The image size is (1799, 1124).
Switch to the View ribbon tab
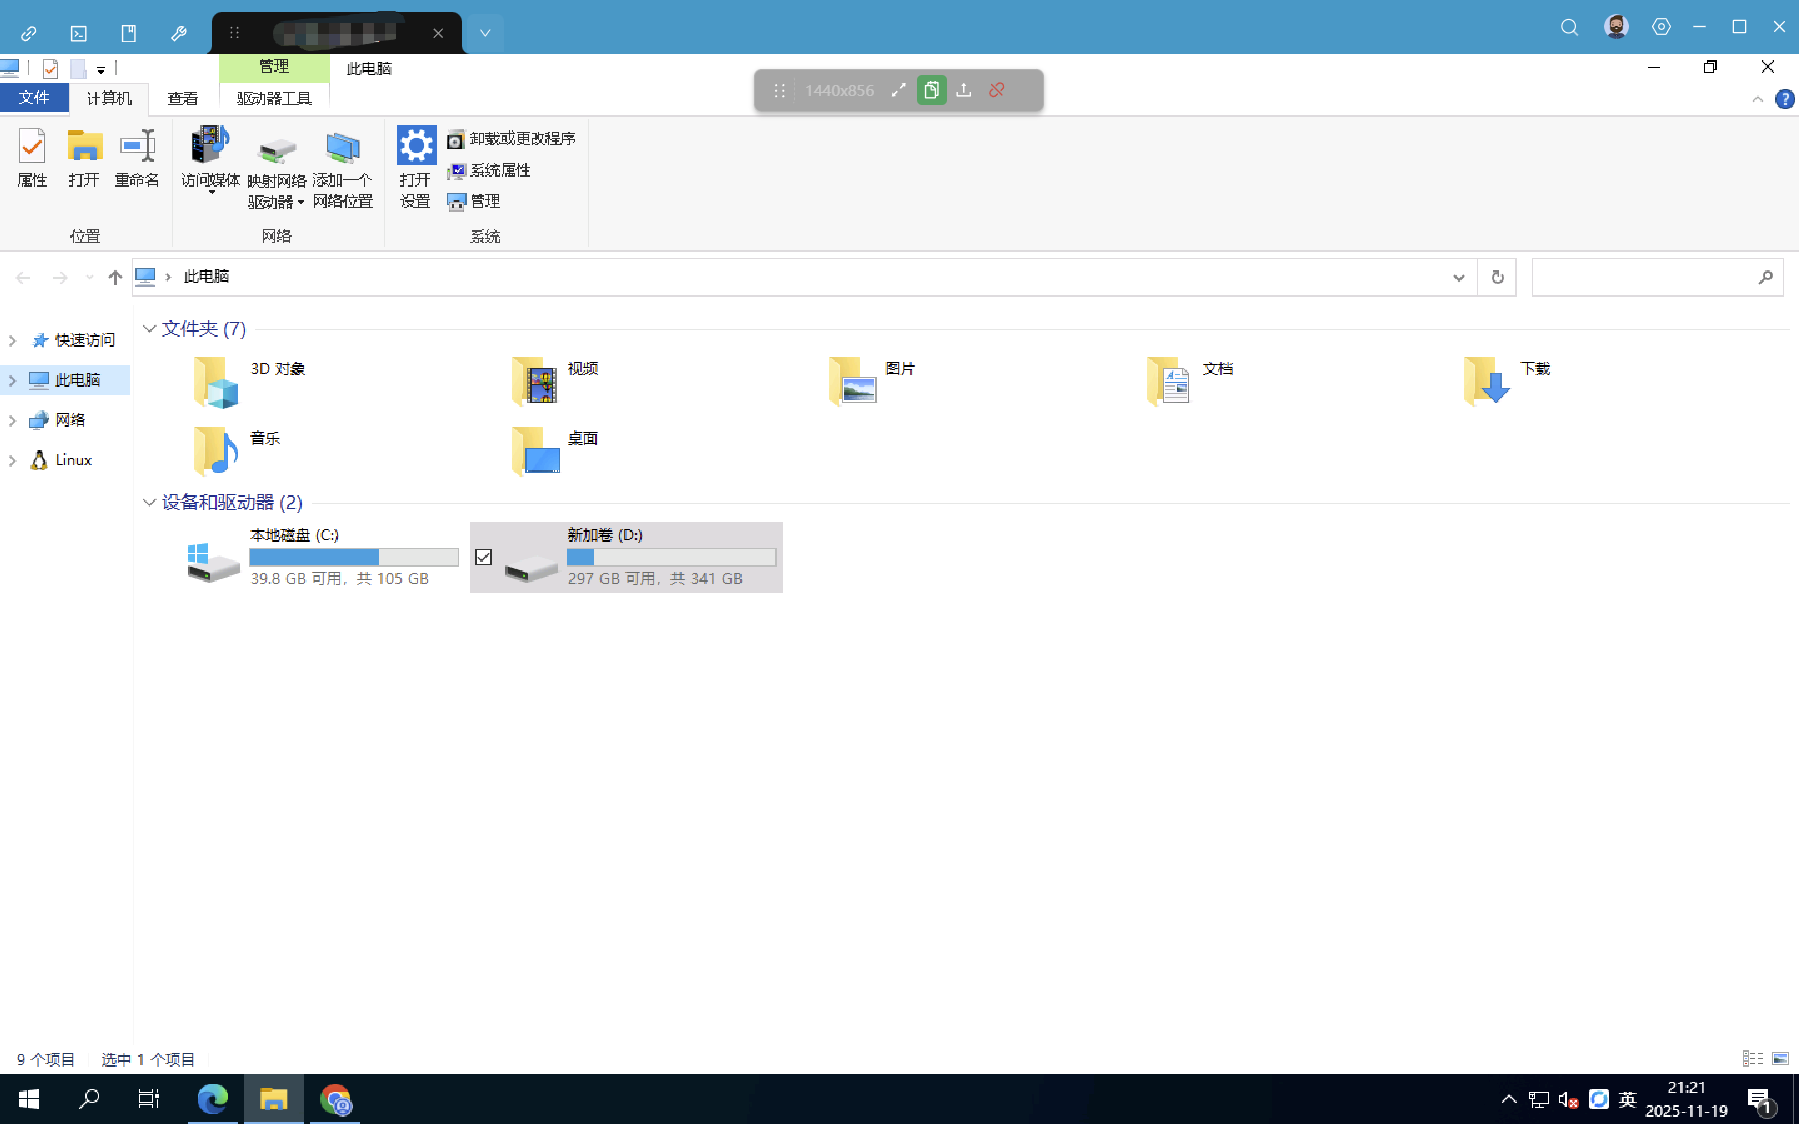tap(182, 98)
